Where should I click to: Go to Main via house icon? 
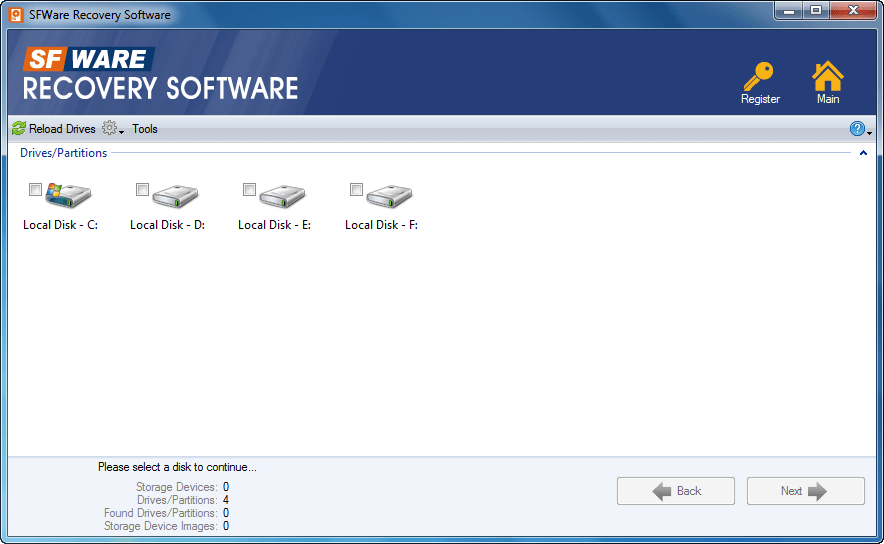coord(827,76)
